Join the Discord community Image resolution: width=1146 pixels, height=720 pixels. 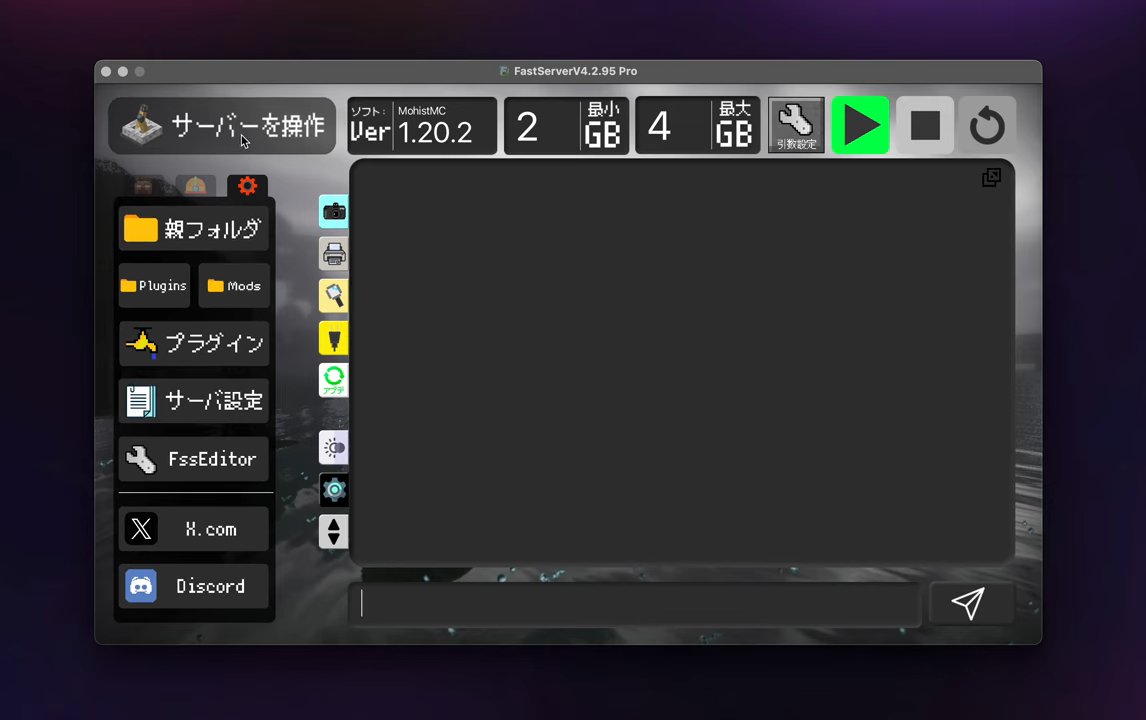pos(194,586)
